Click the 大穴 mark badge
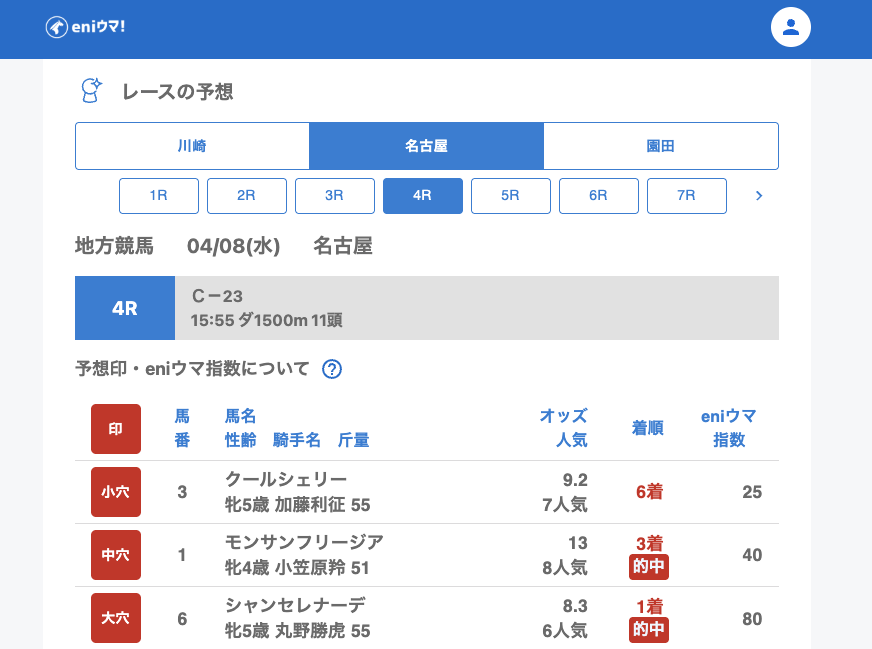The height and width of the screenshot is (649, 872). click(x=116, y=618)
